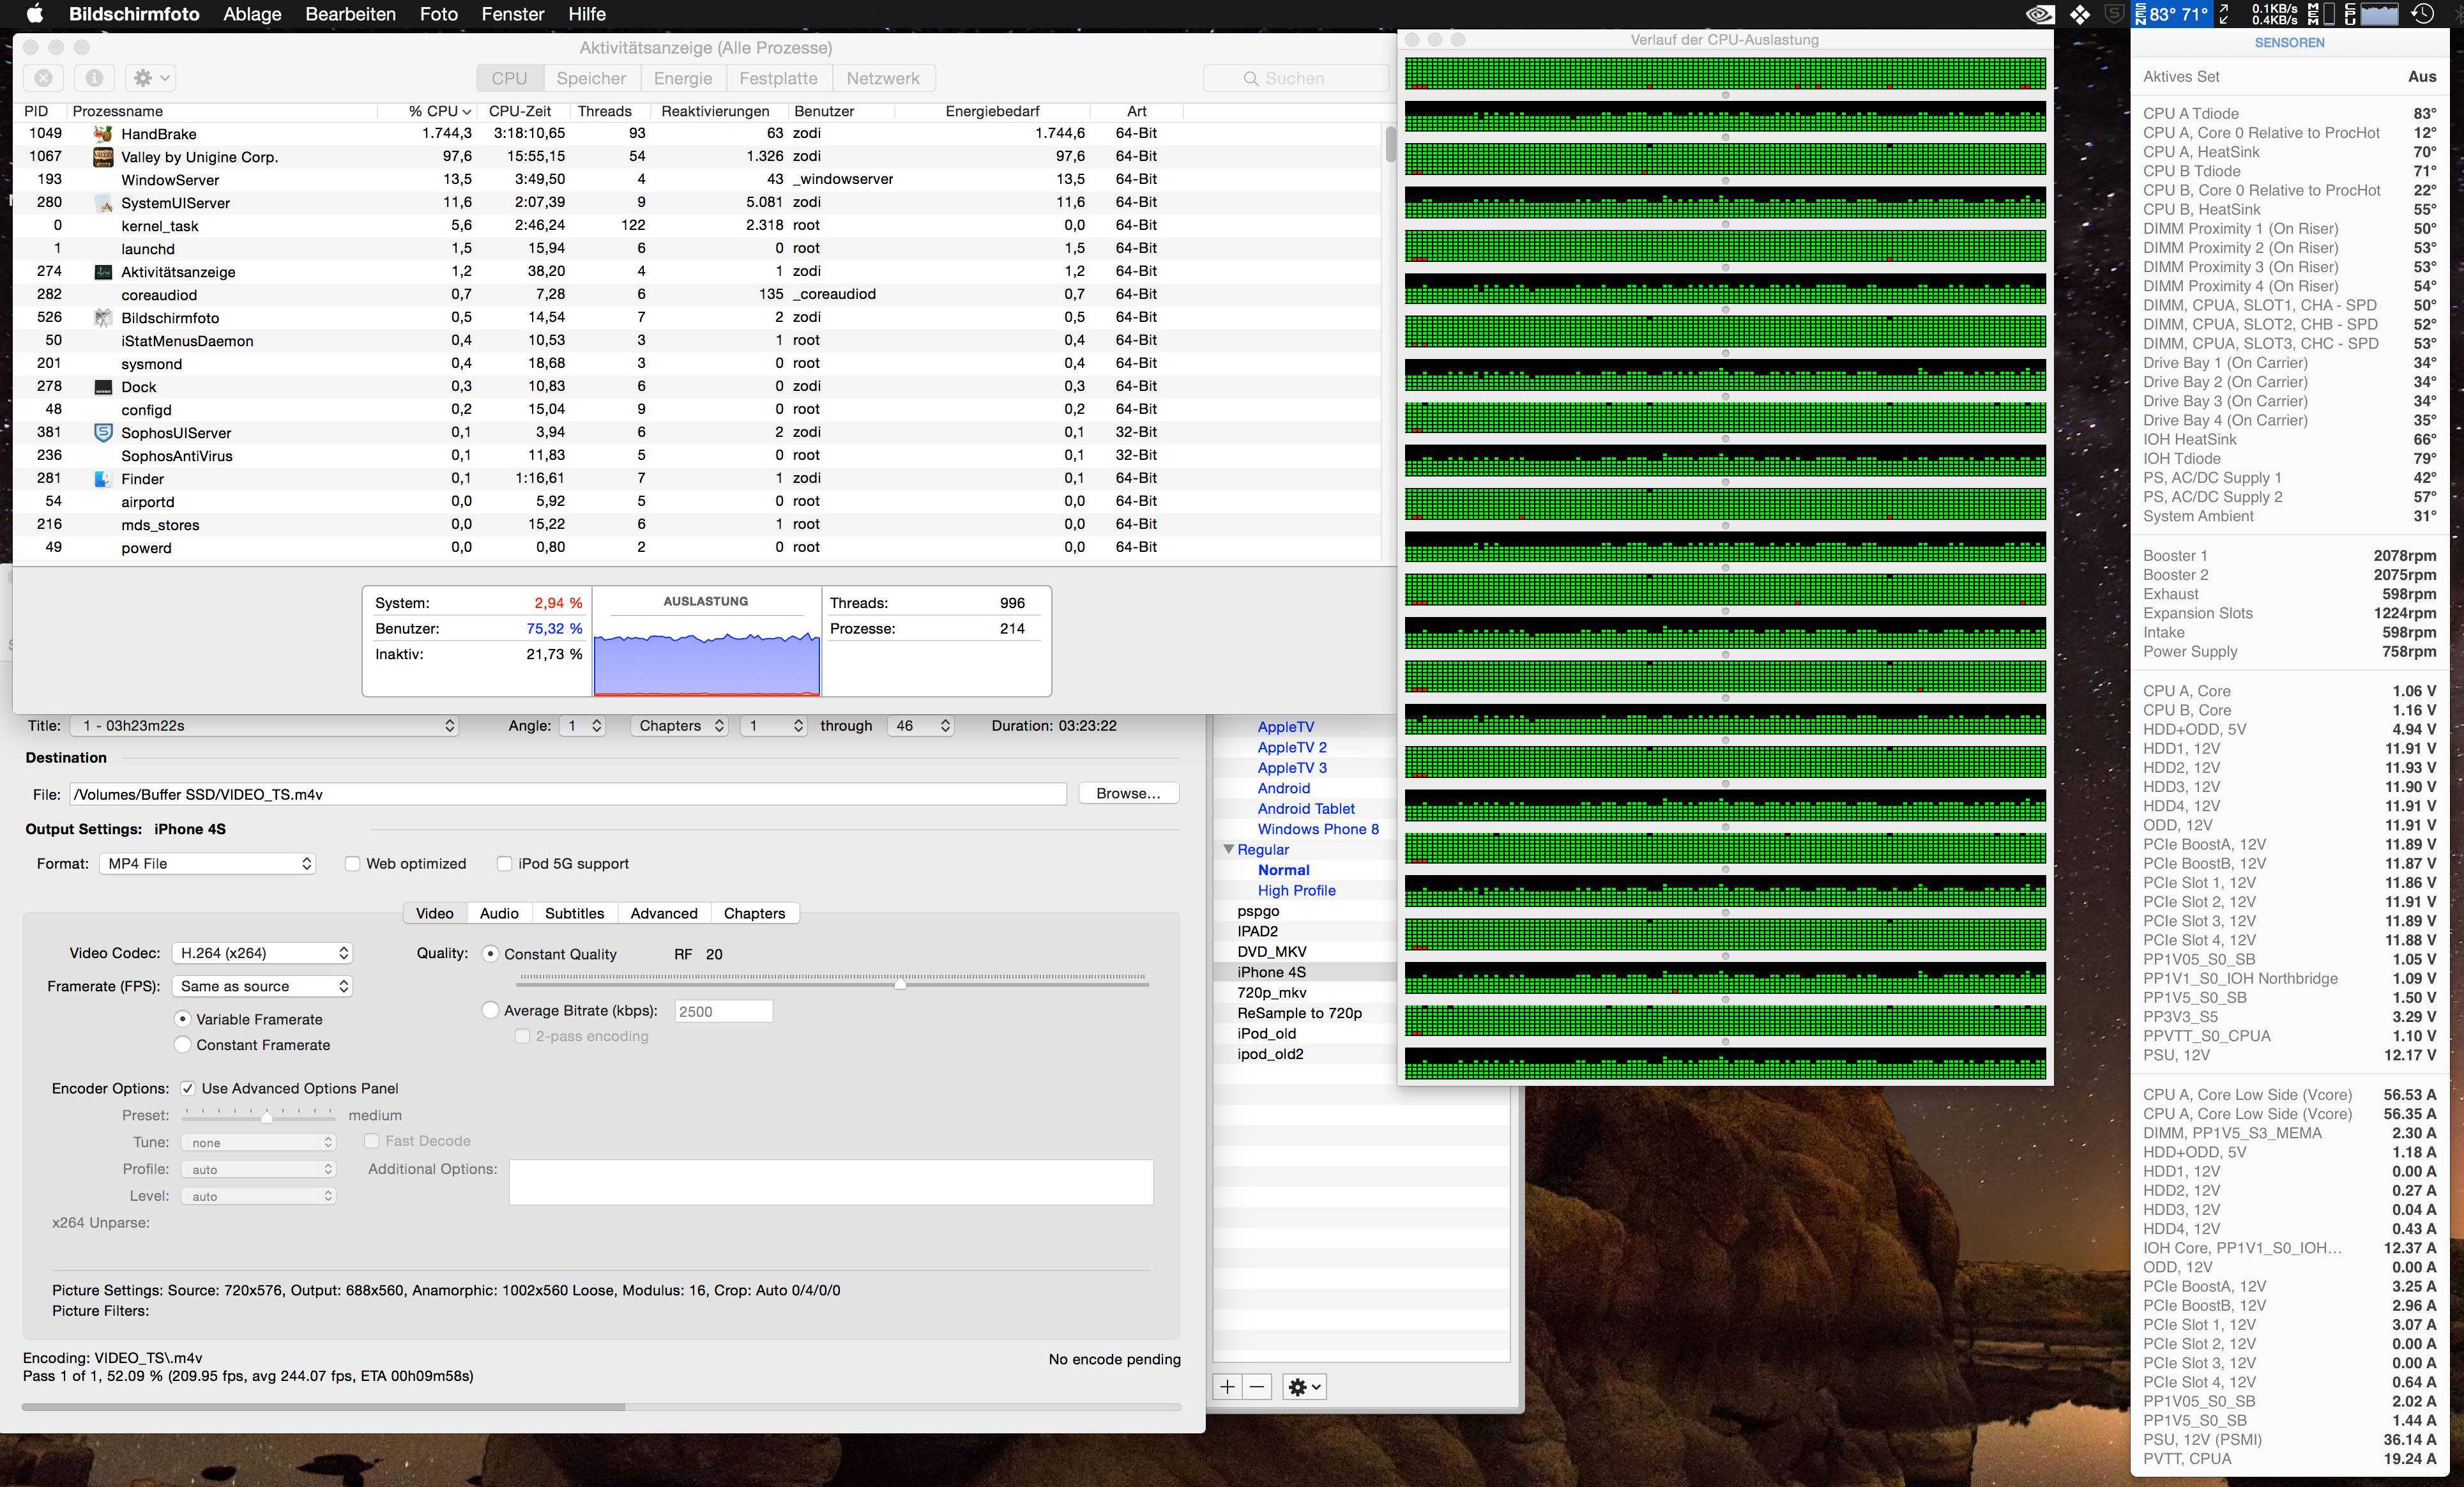Uncheck Use Advanced Options Panel
This screenshot has width=2464, height=1487.
187,1088
